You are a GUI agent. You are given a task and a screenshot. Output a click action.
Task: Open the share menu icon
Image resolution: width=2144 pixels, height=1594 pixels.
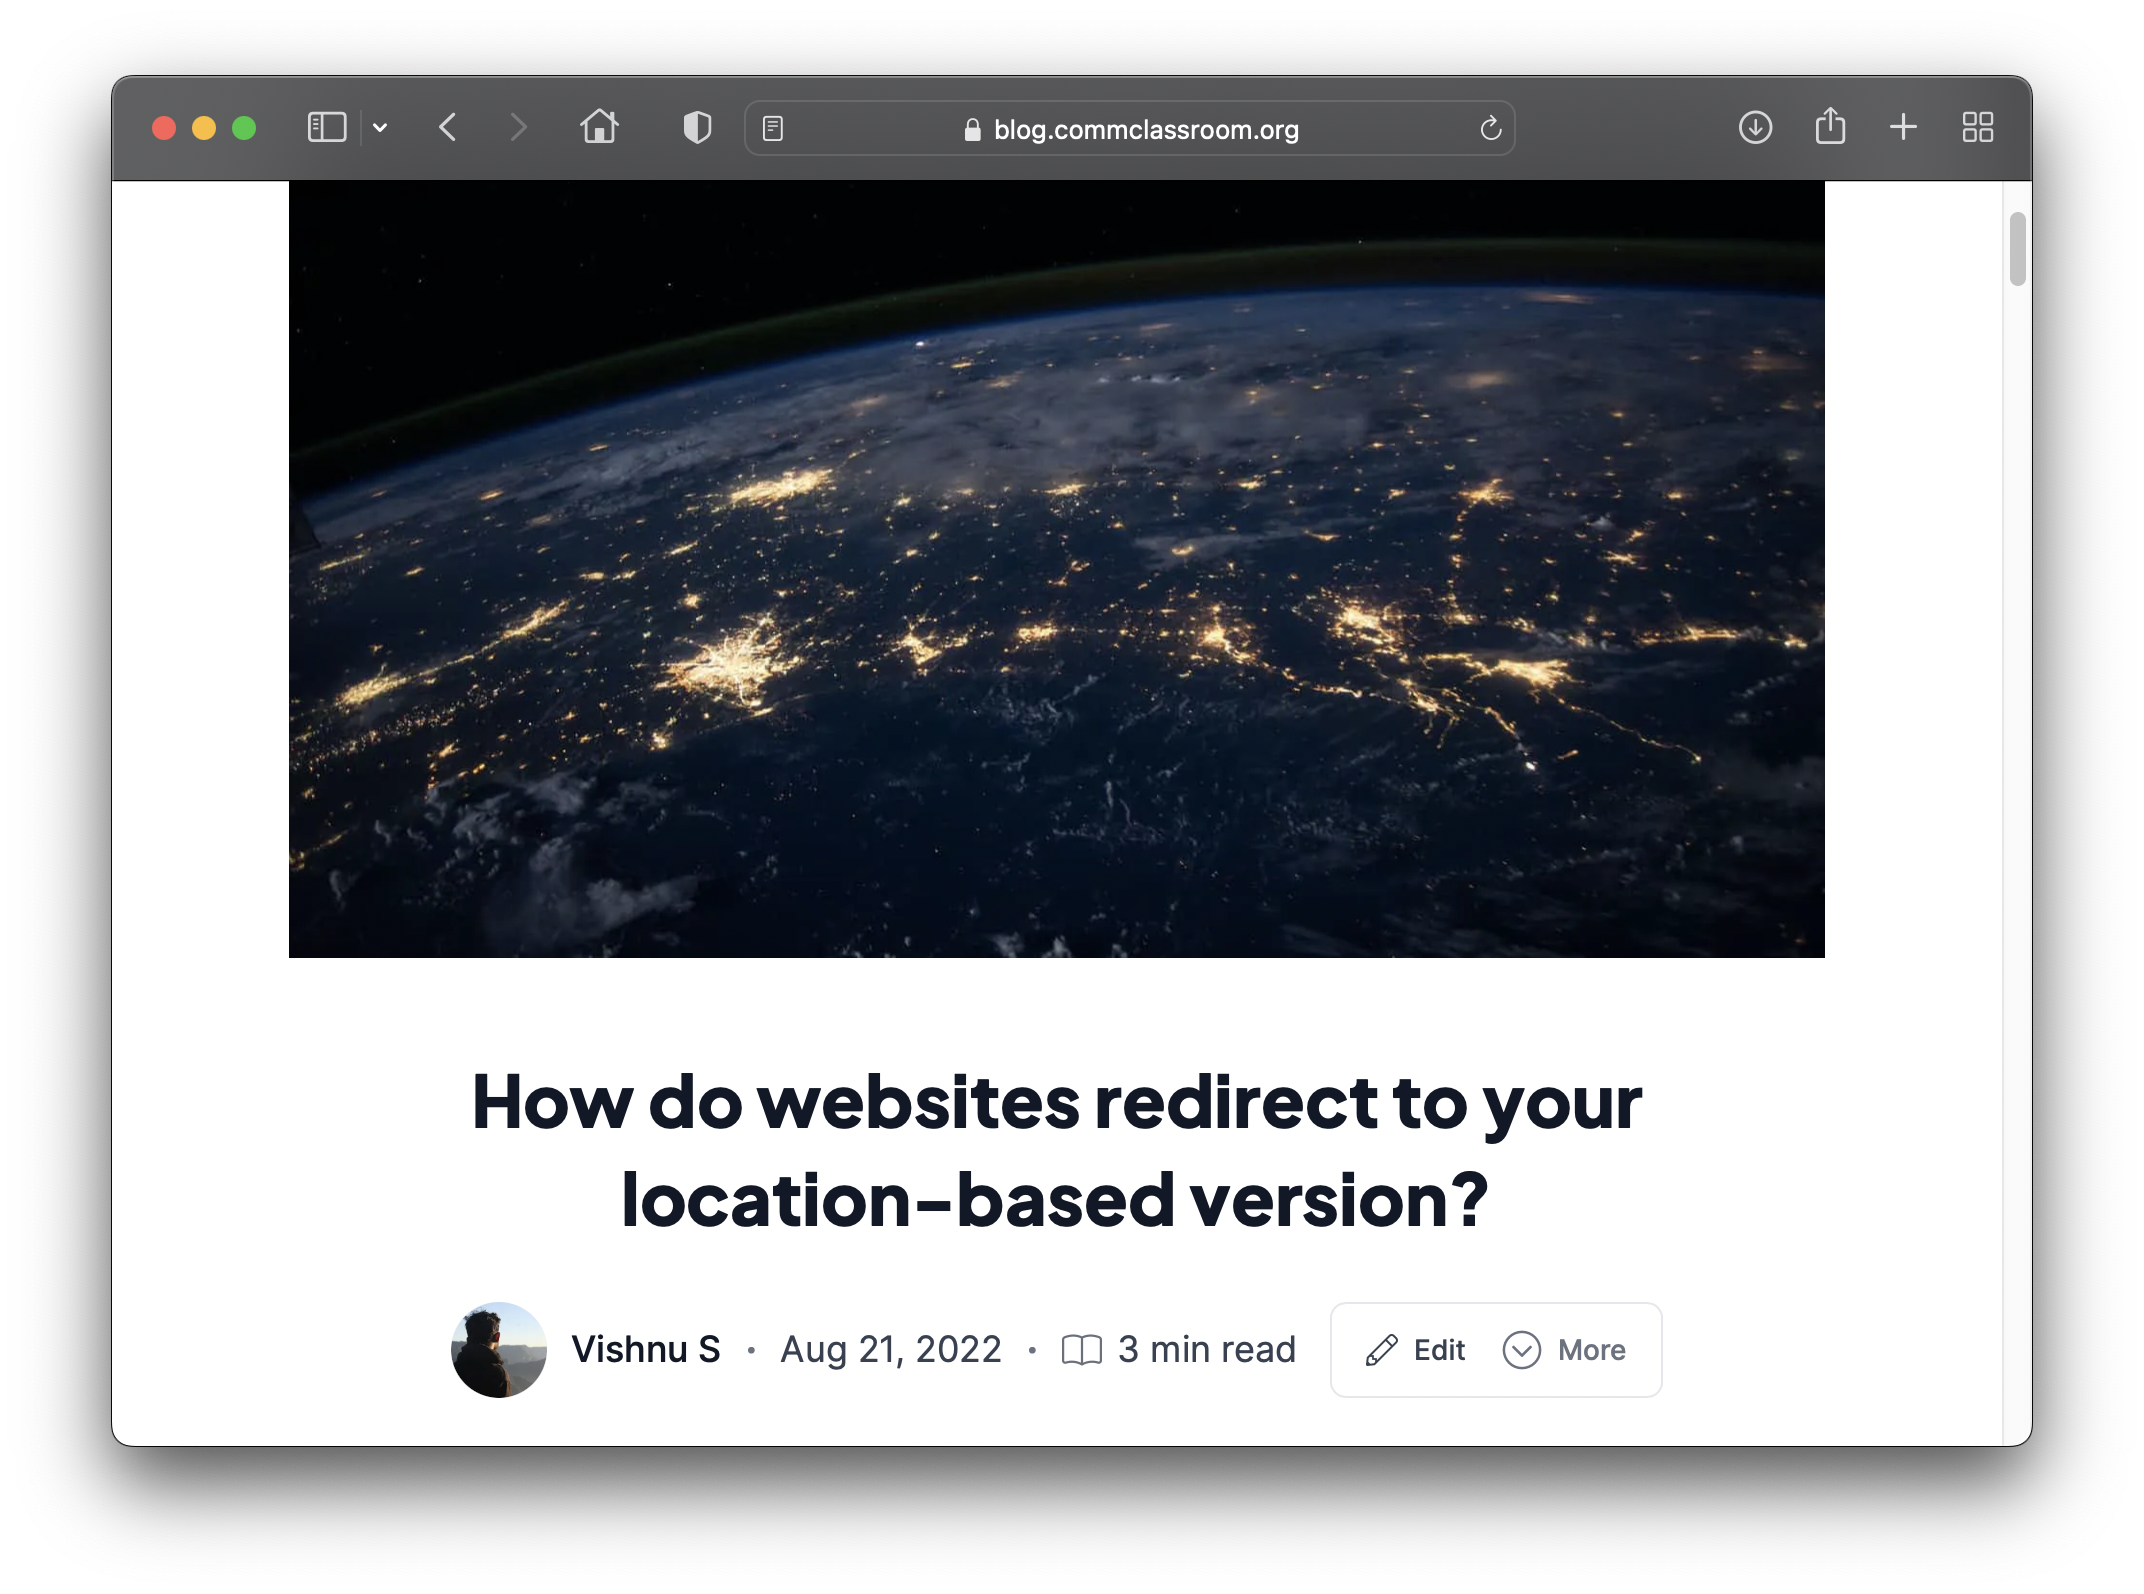(1830, 127)
